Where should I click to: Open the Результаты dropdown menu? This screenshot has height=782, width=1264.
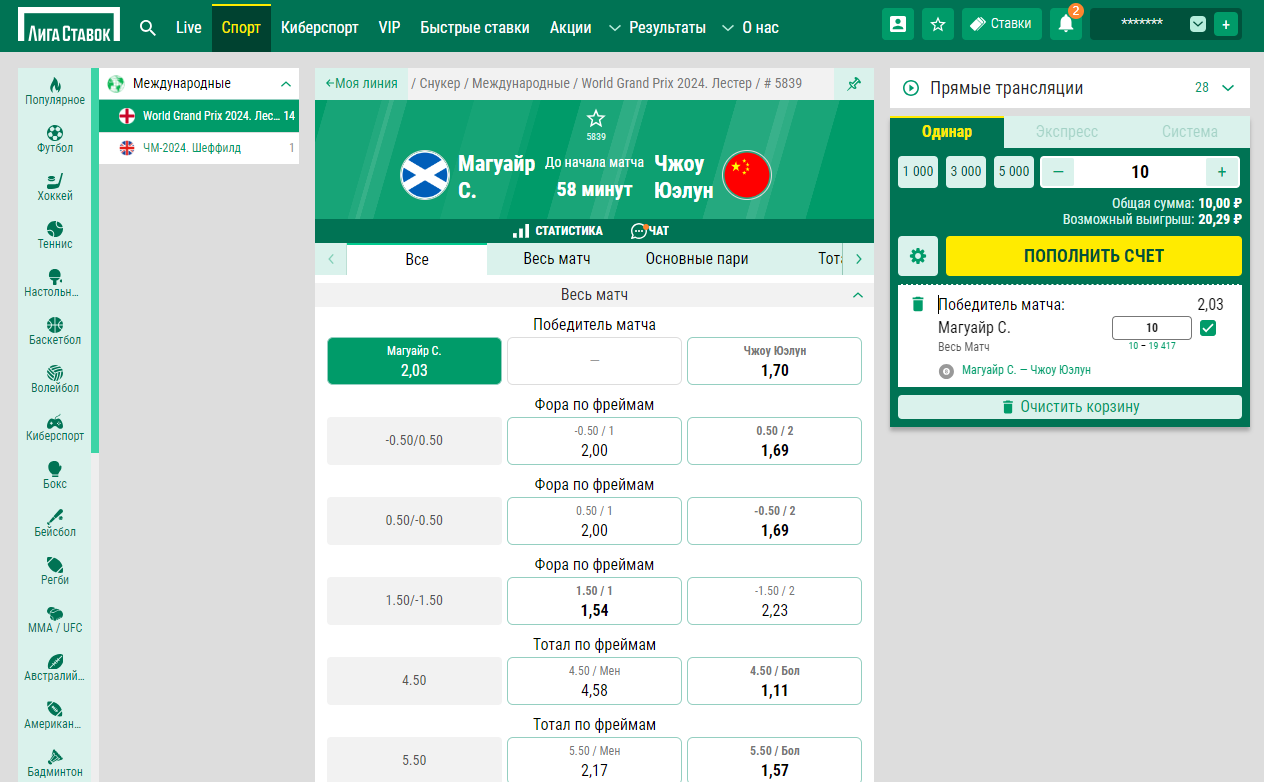[x=657, y=28]
